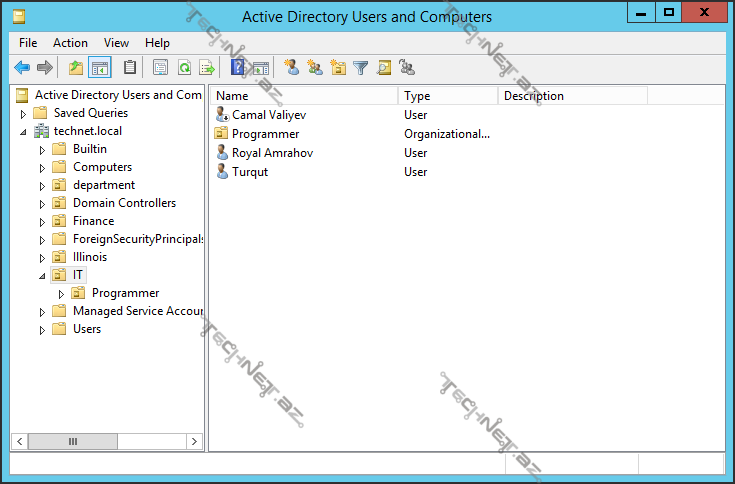Create a new user with toolbar icon
The height and width of the screenshot is (484, 735).
292,68
